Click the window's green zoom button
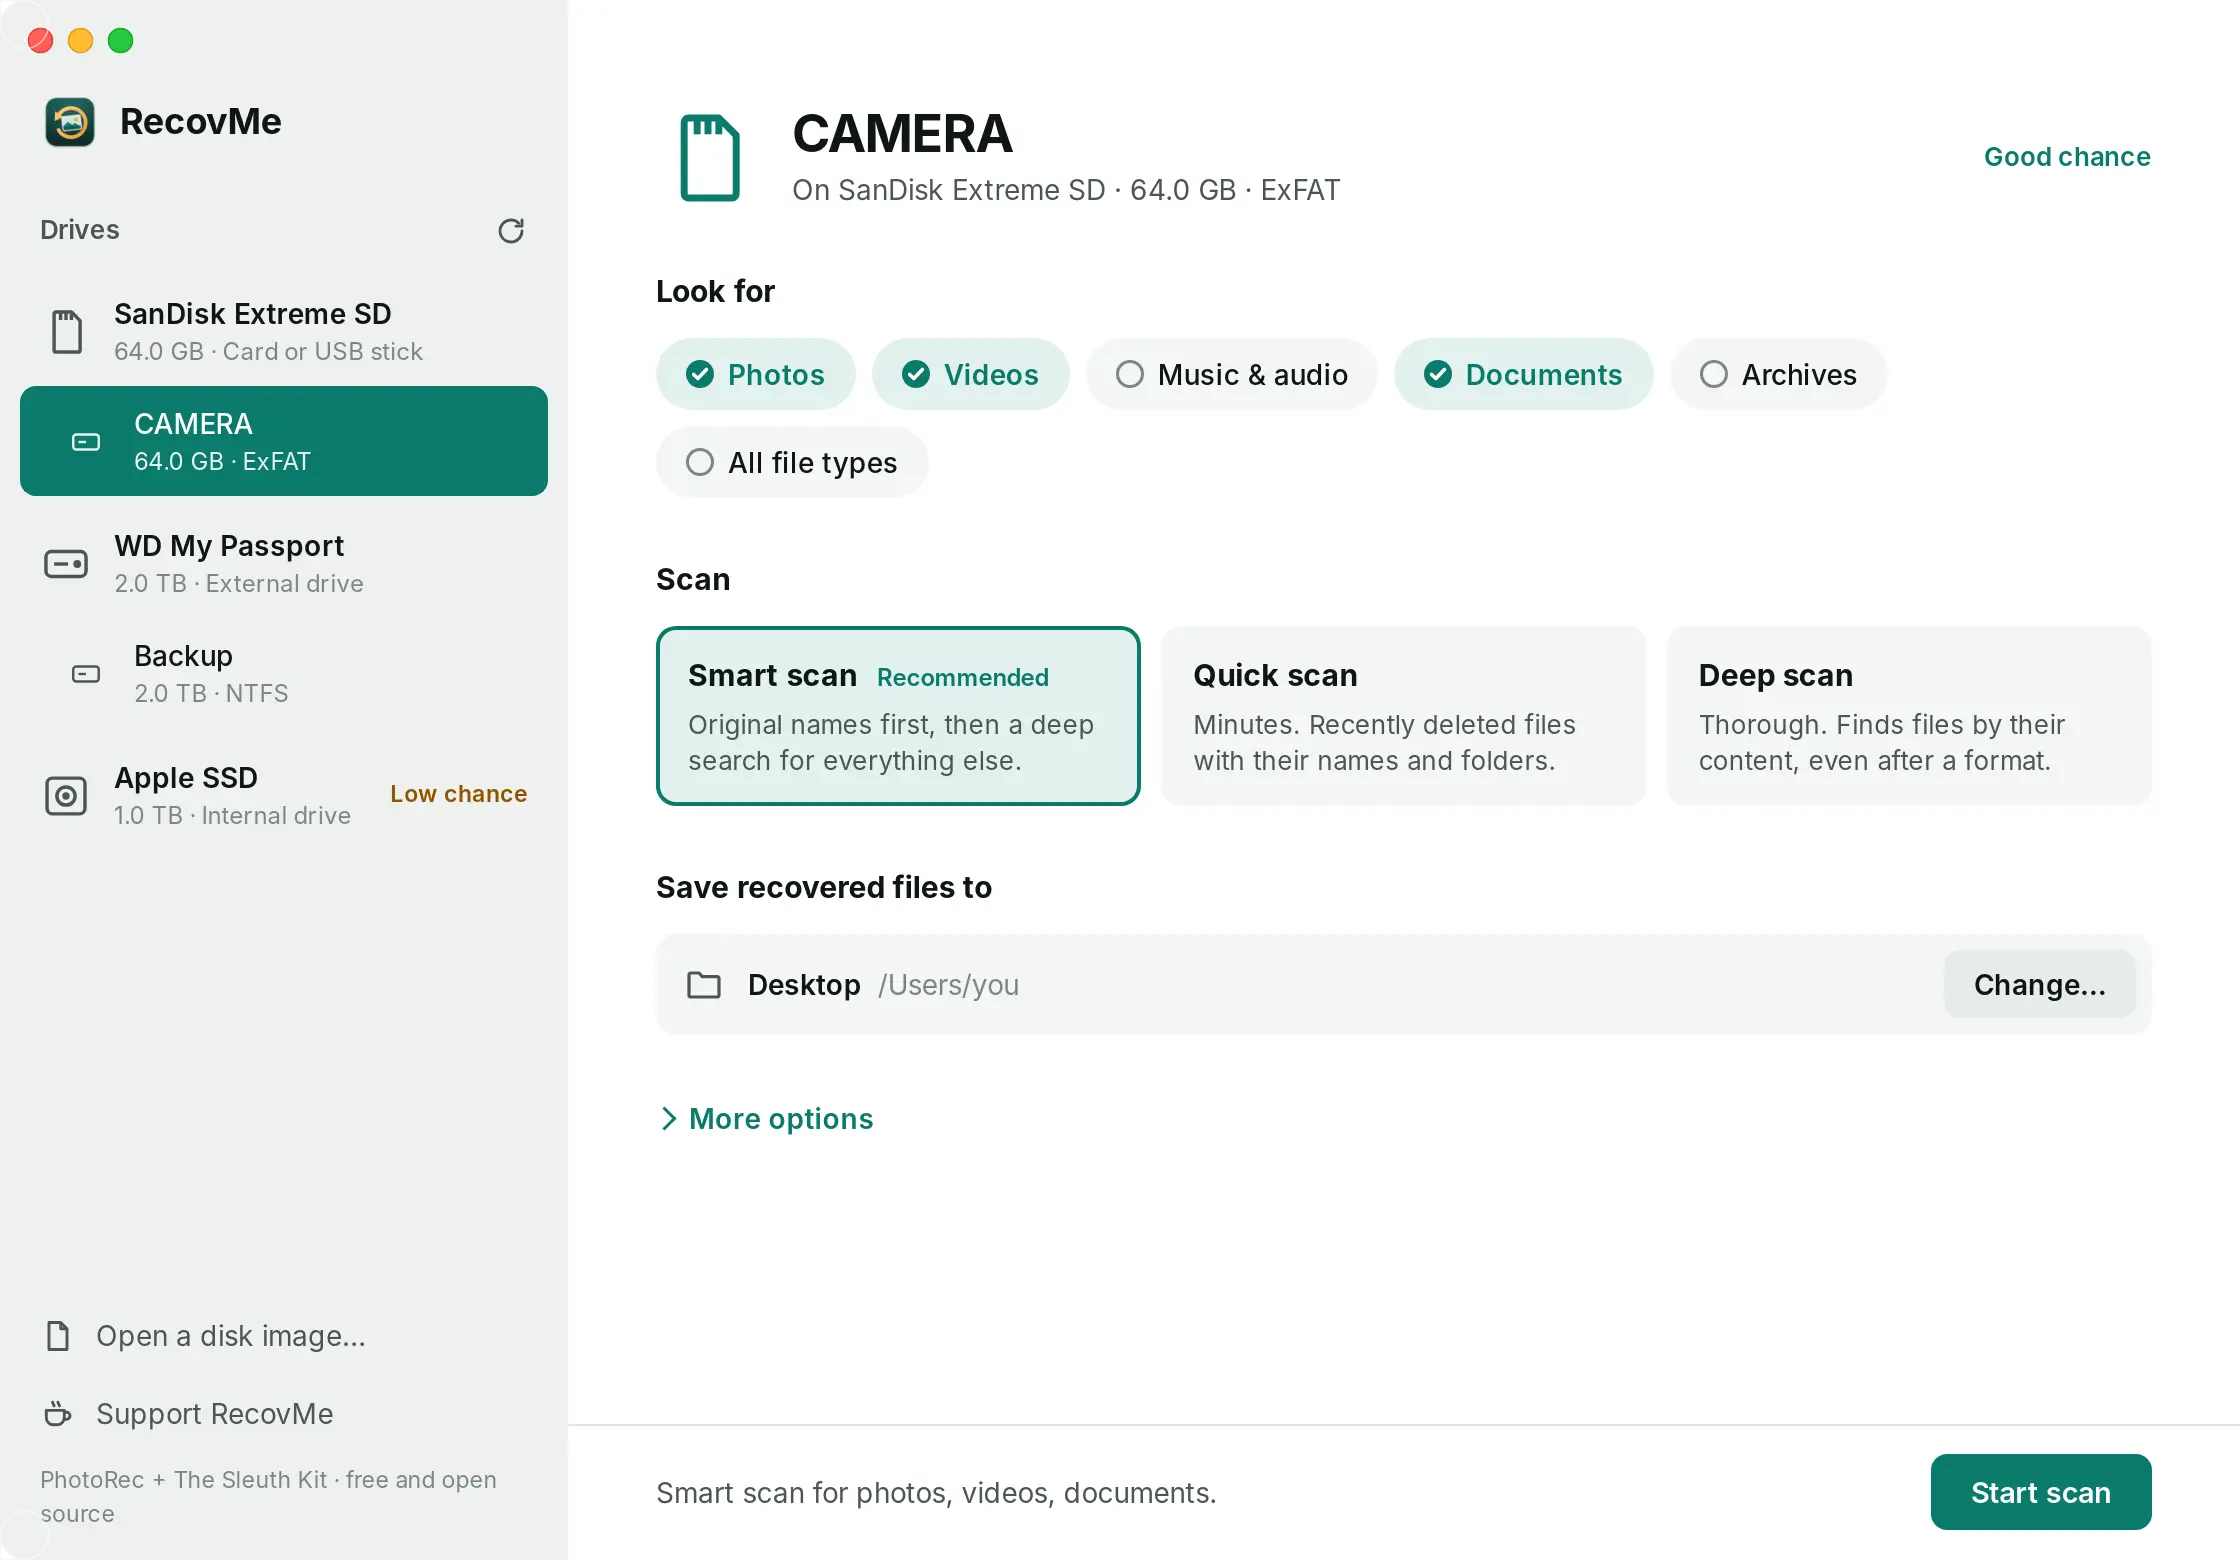The height and width of the screenshot is (1560, 2240). [120, 40]
